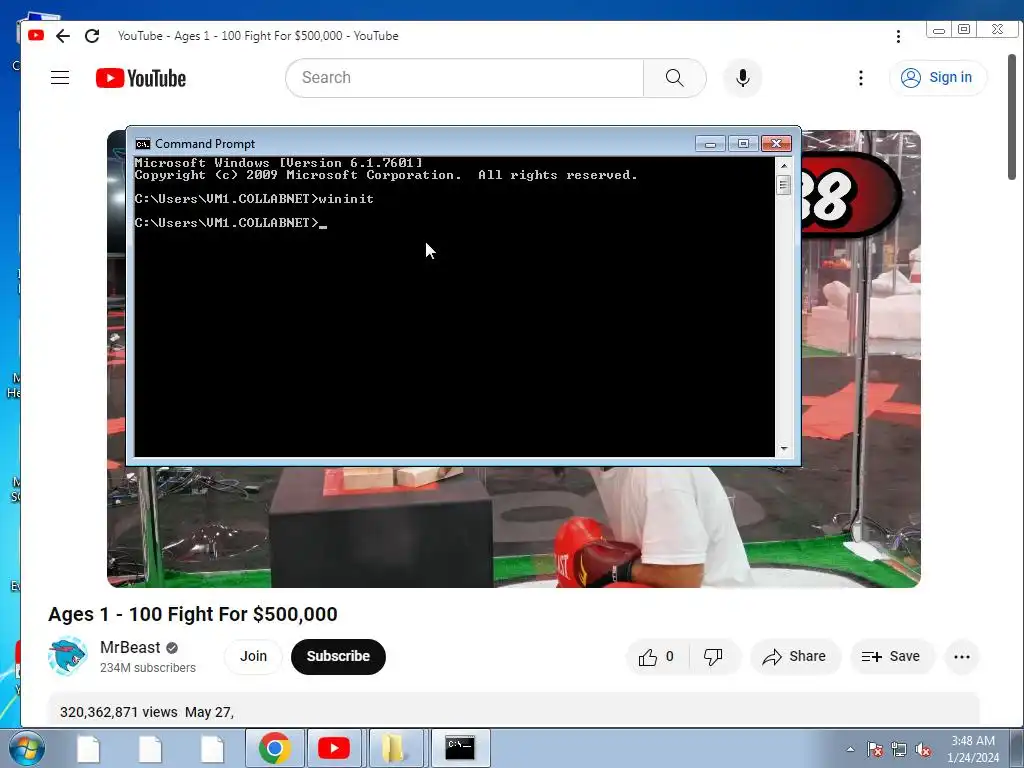Open Chrome from the taskbar
Screen dimensions: 1024x768
point(275,748)
